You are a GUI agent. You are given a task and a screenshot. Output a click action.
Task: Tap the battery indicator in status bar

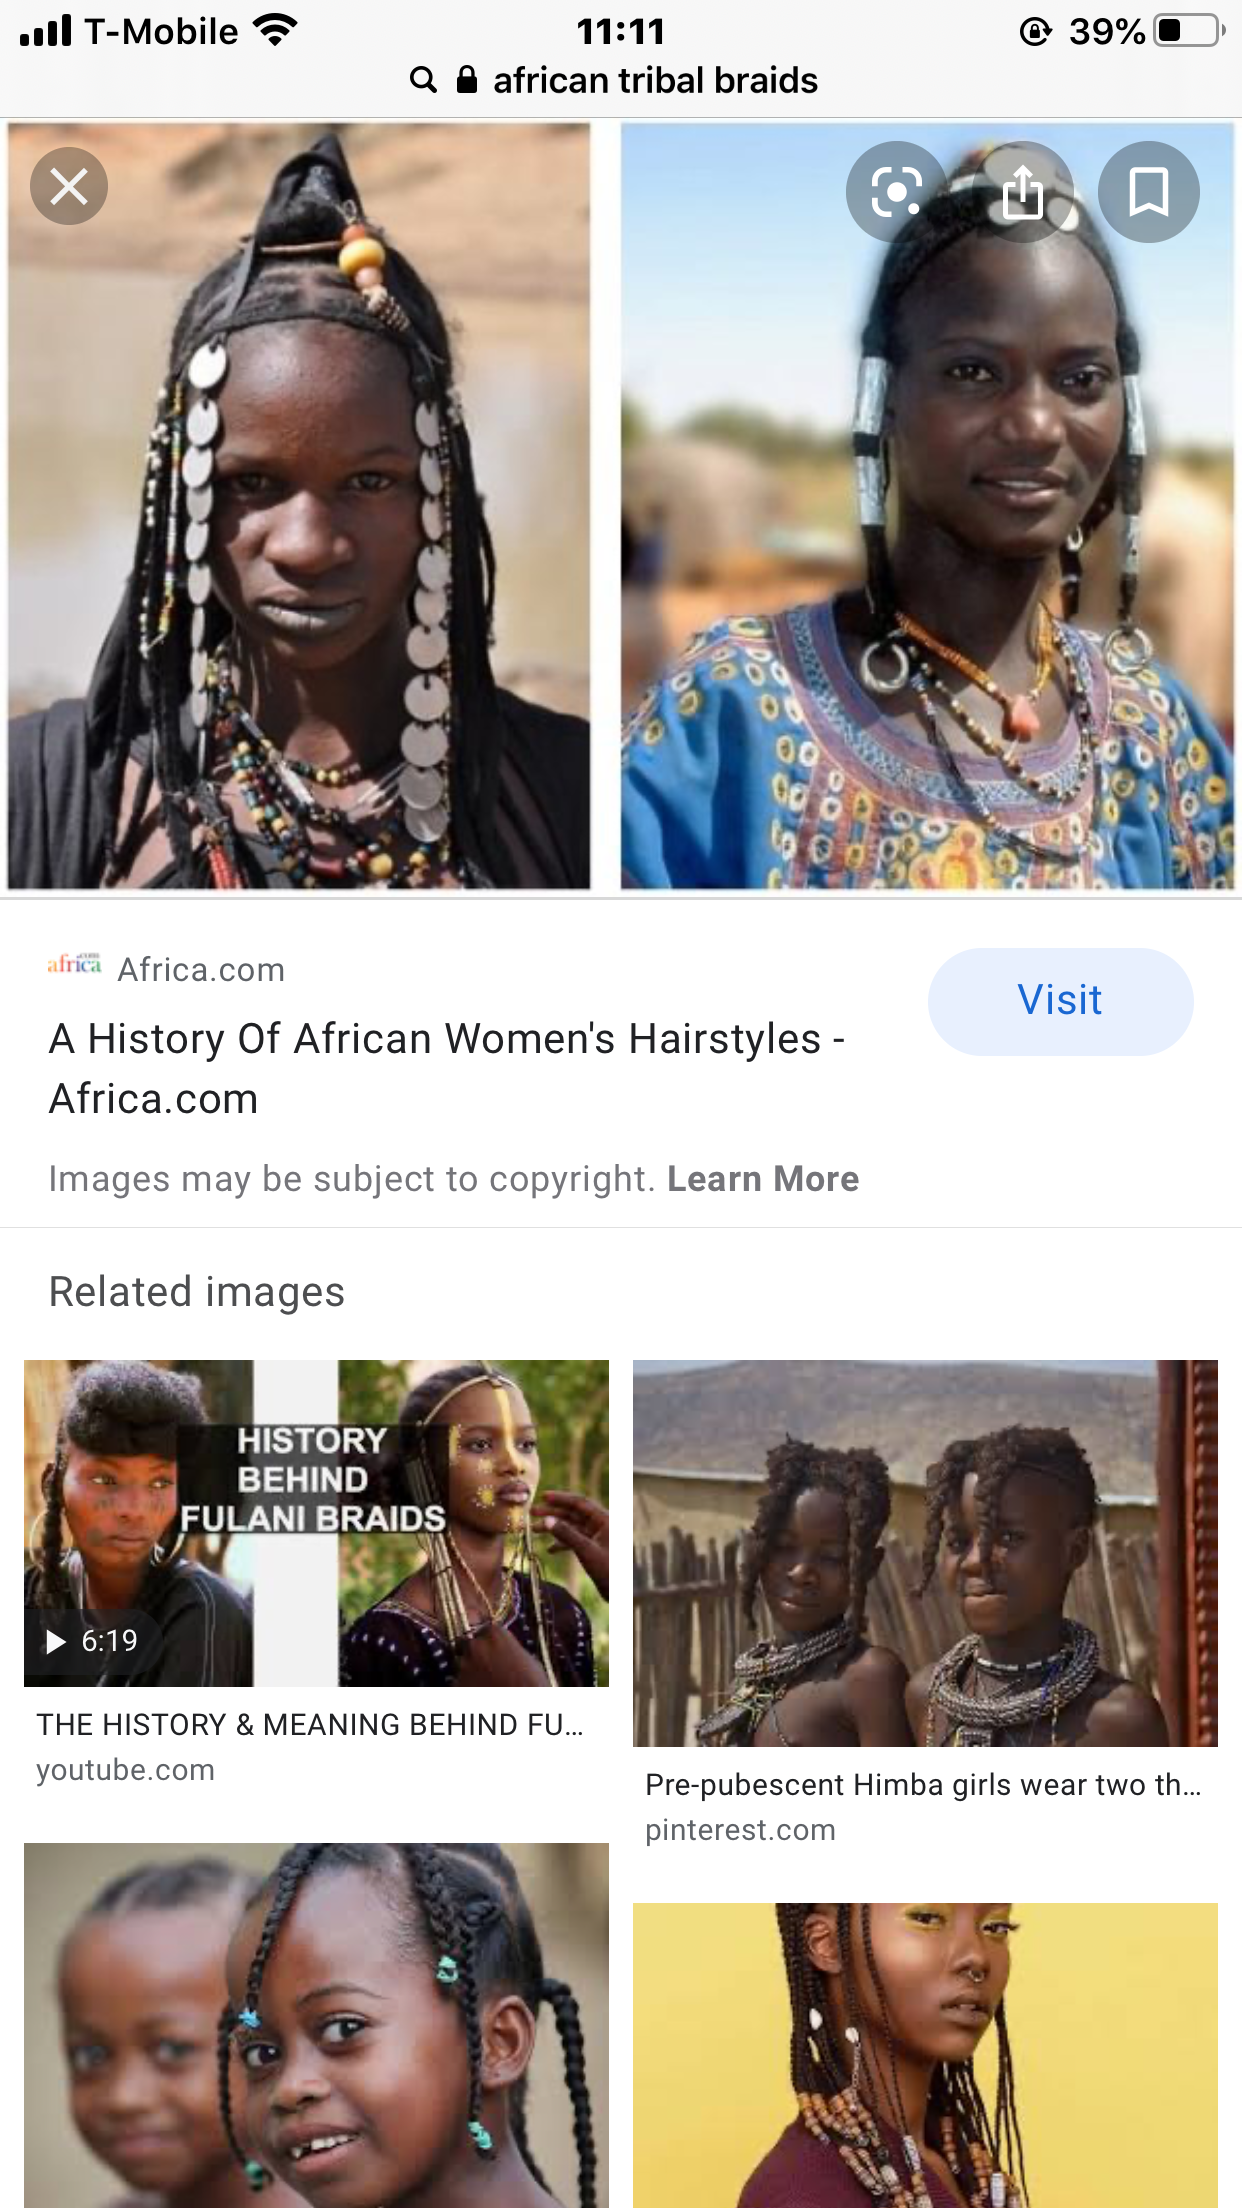point(1189,31)
